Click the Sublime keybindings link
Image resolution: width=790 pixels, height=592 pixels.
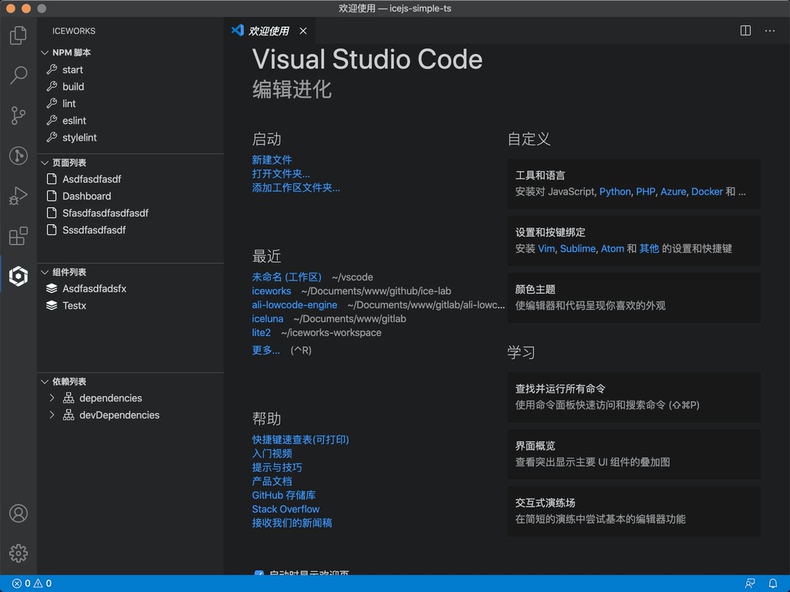pyautogui.click(x=577, y=248)
